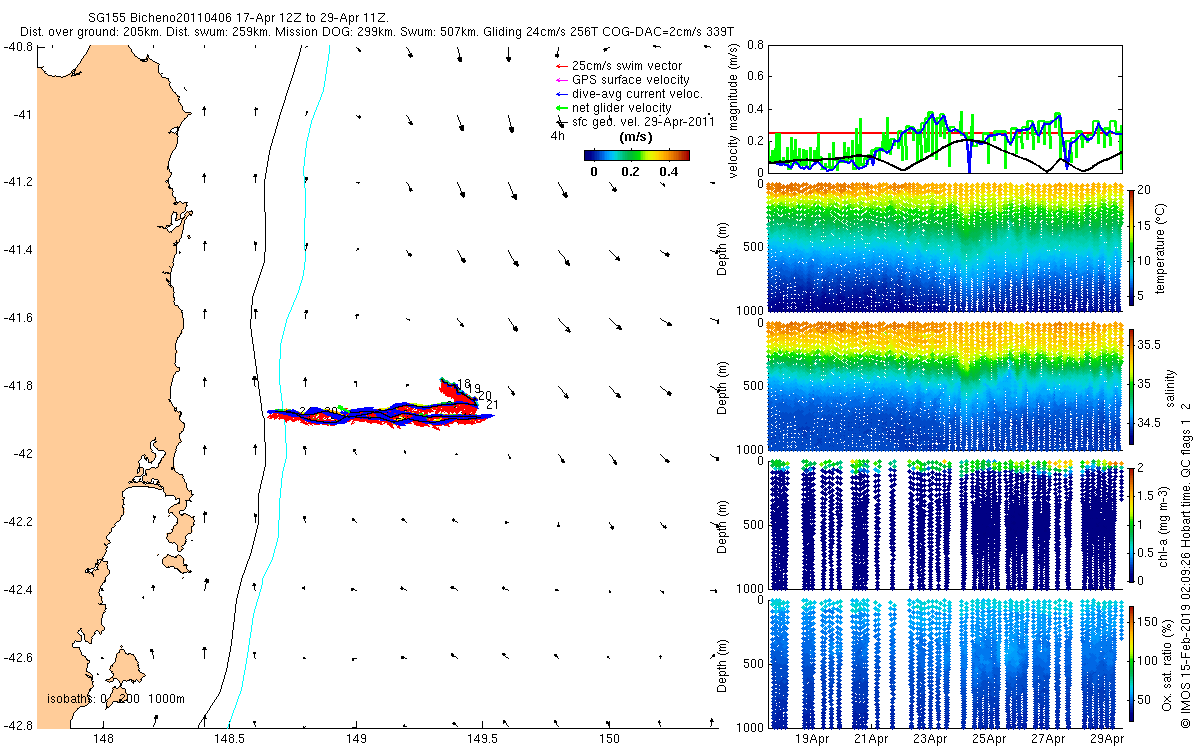Screen dimensions: 1200x750
Task: Click the map's (m/s) velocity colorbar
Action: point(637,155)
